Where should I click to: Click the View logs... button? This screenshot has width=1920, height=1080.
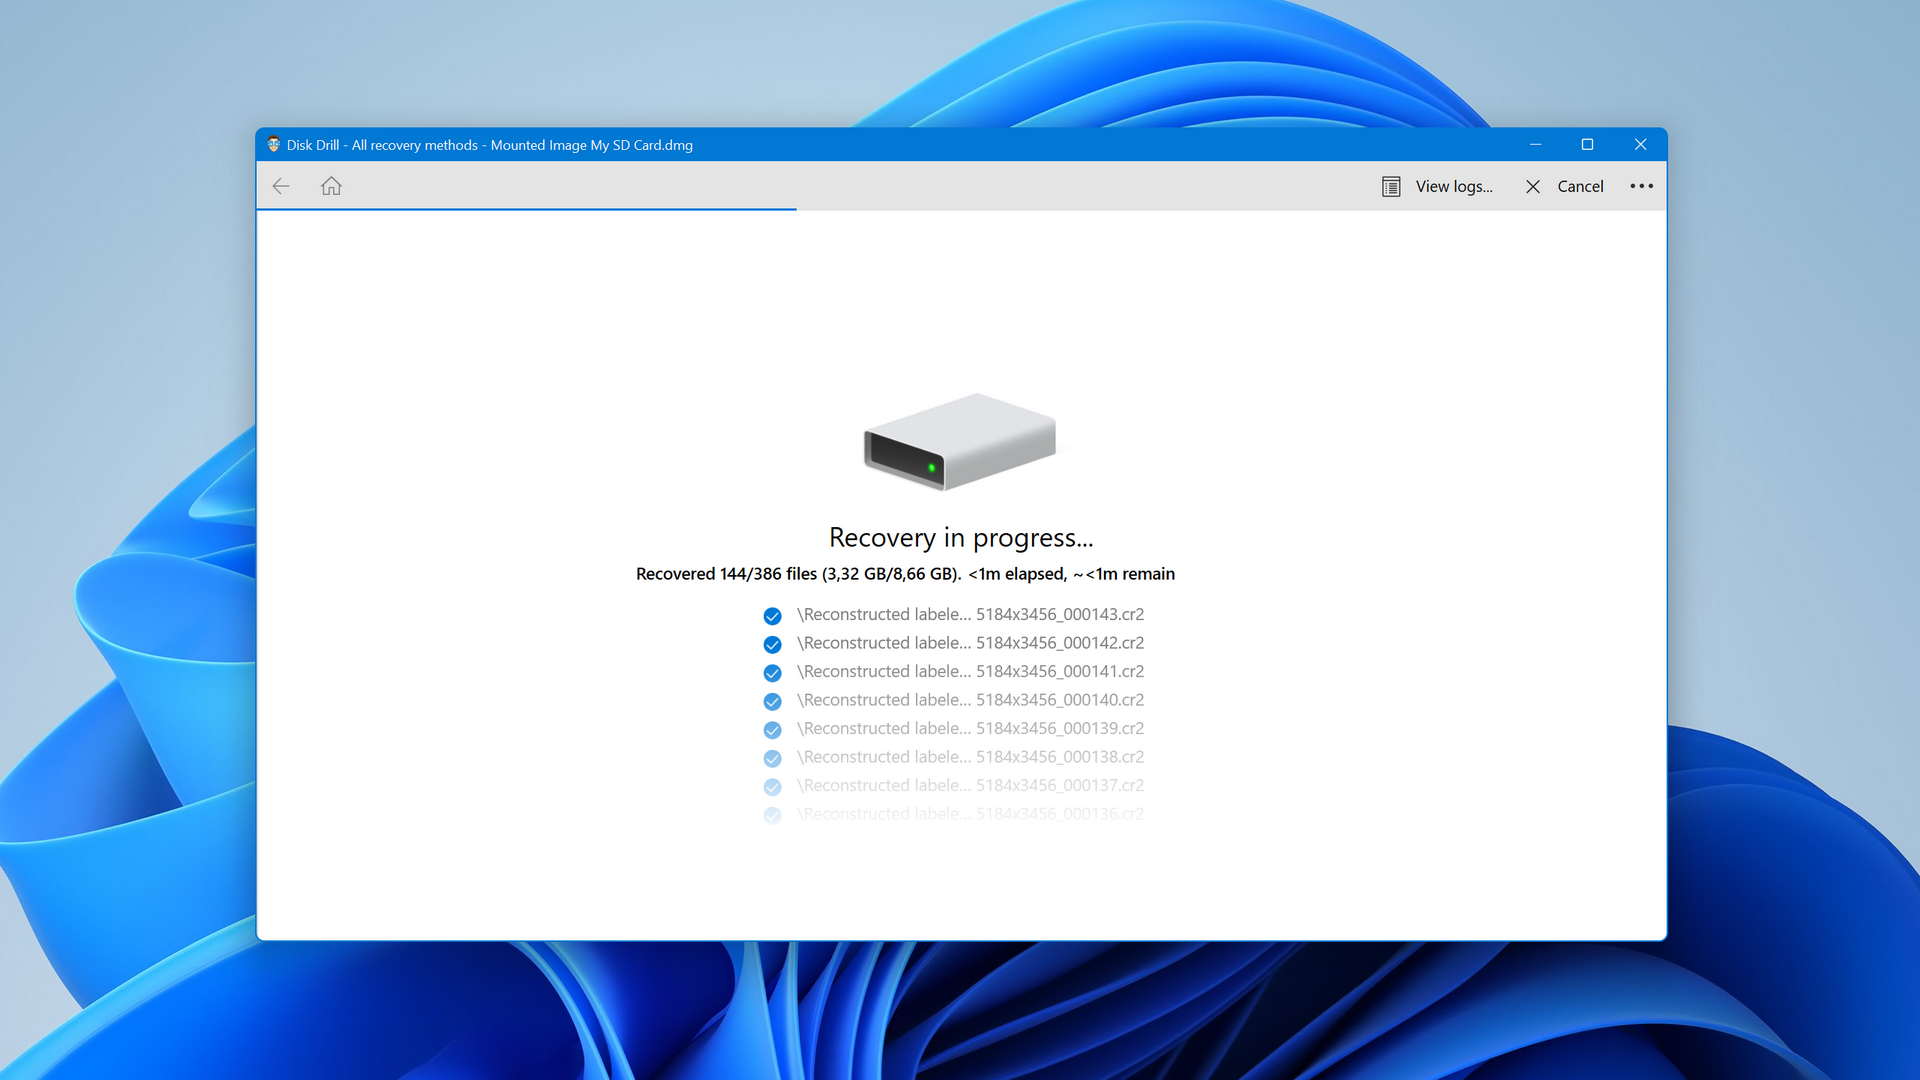pyautogui.click(x=1437, y=187)
